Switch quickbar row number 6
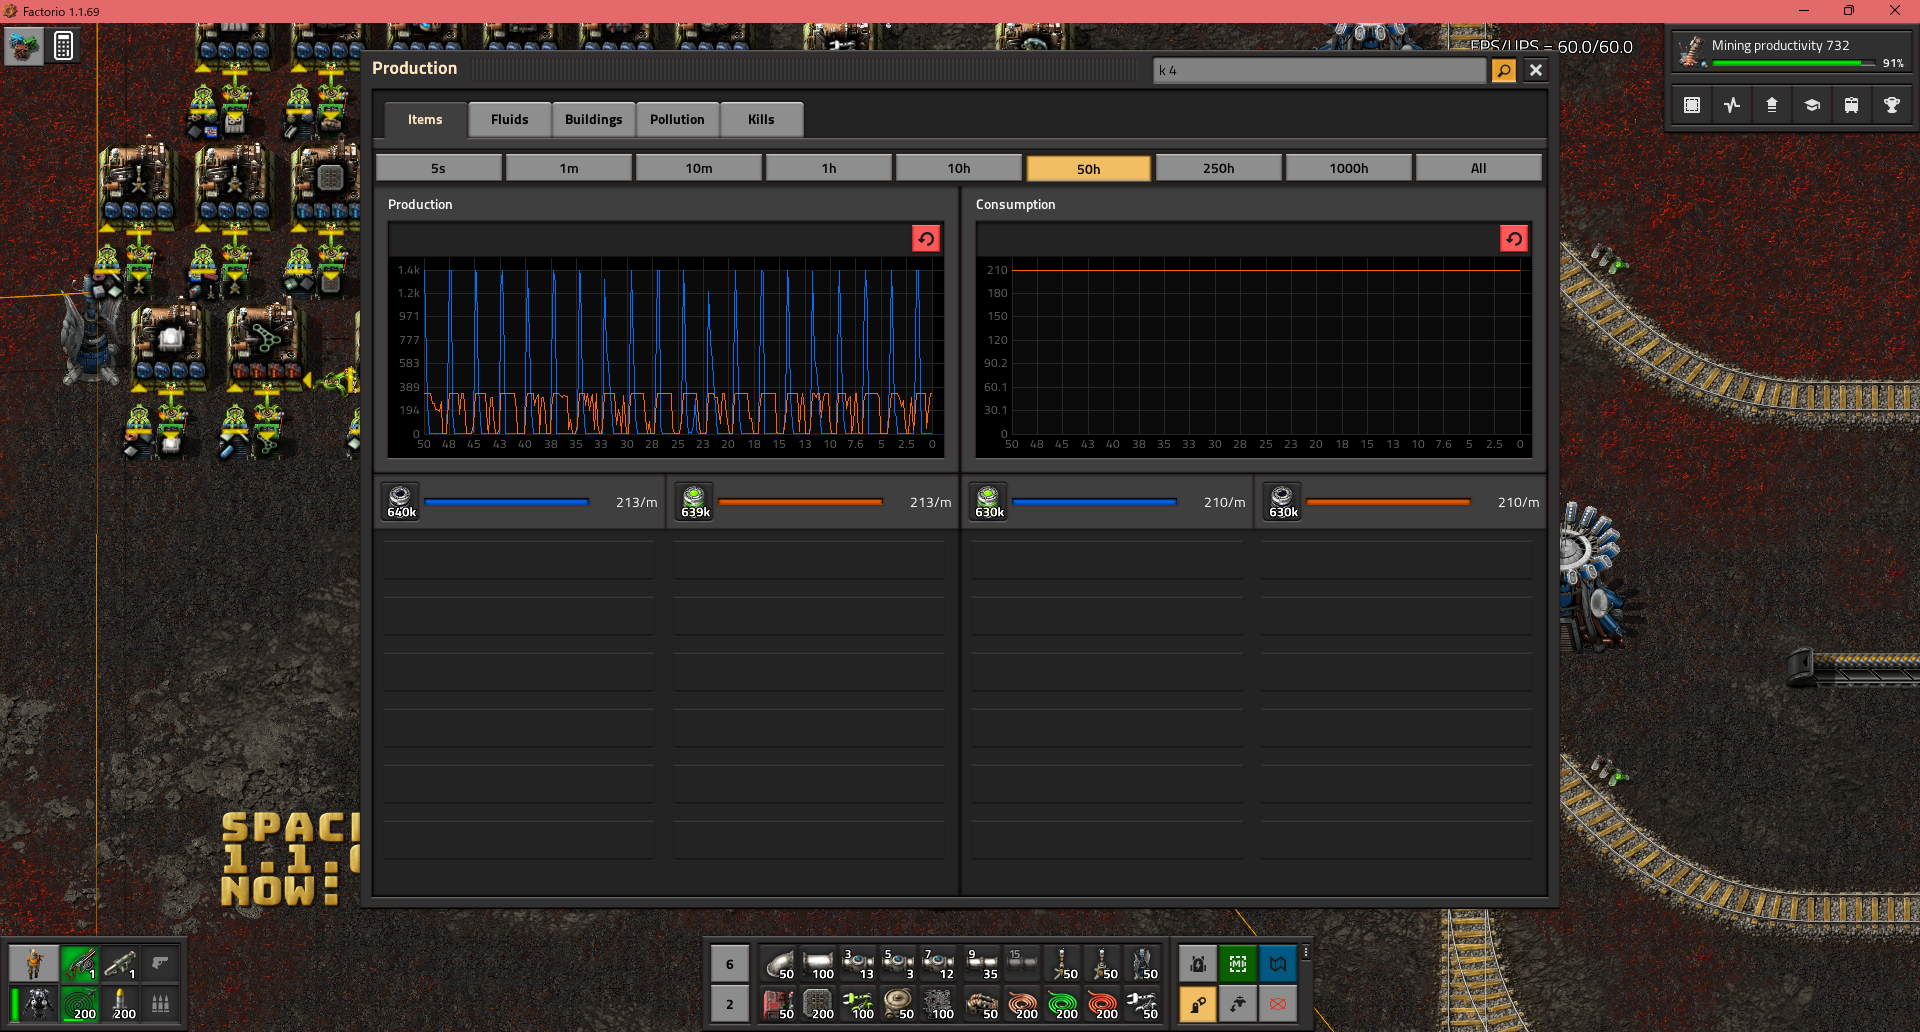Image resolution: width=1920 pixels, height=1032 pixels. (x=730, y=964)
